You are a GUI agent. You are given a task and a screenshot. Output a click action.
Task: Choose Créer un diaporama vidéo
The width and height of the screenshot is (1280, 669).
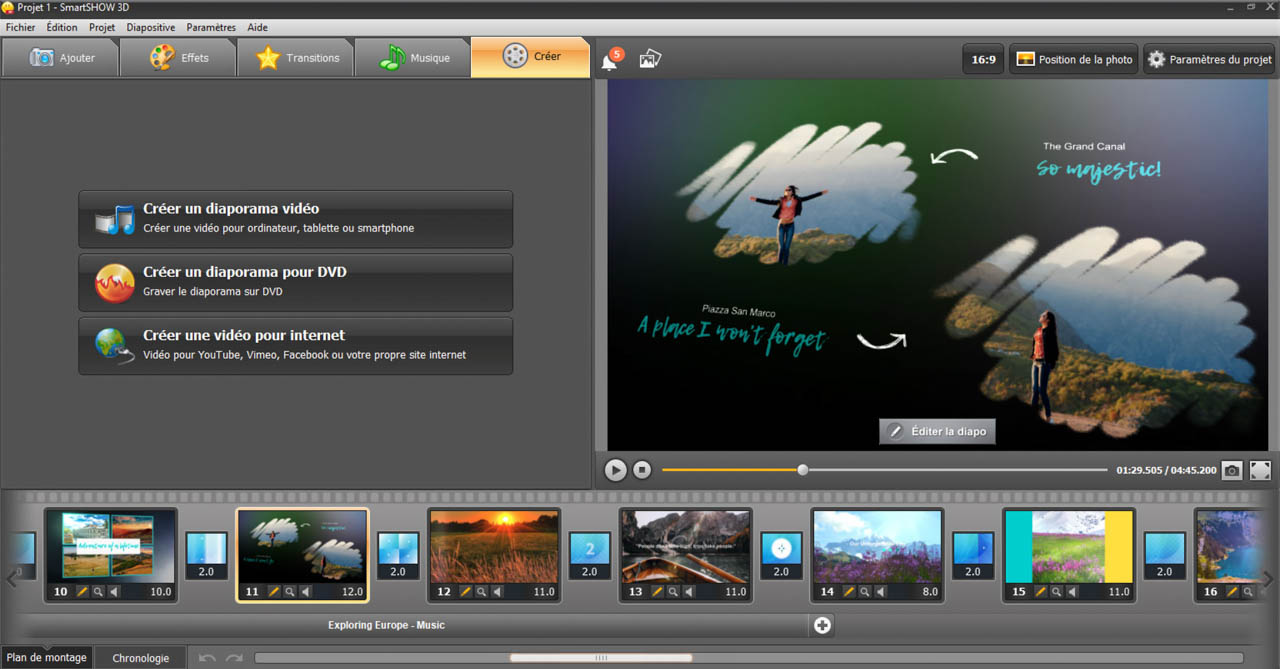pos(295,219)
